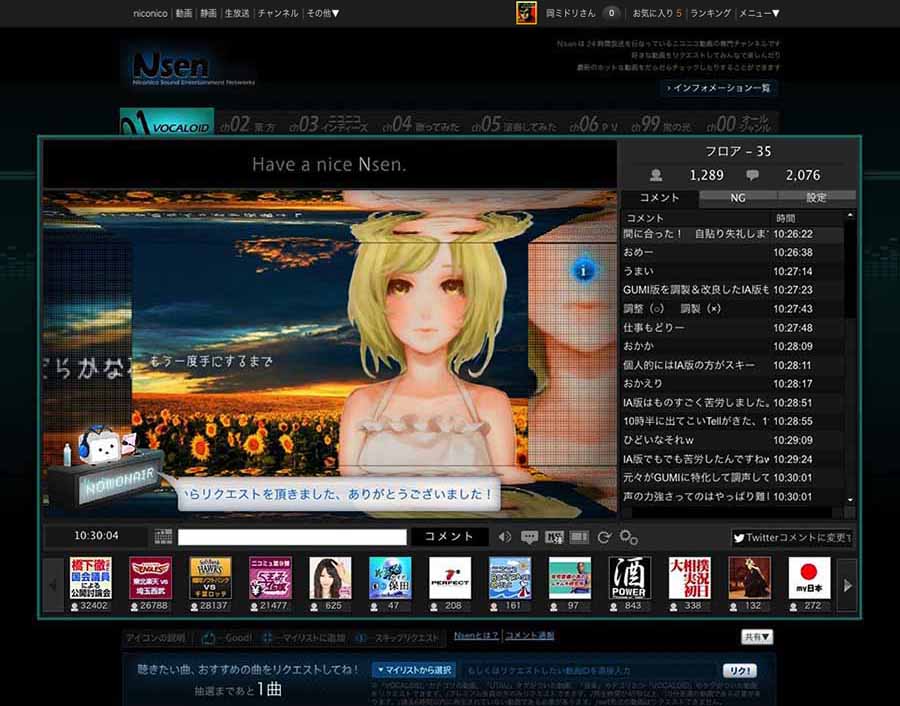The image size is (900, 706).
Task: Focus the comment text input field
Action: tap(292, 537)
